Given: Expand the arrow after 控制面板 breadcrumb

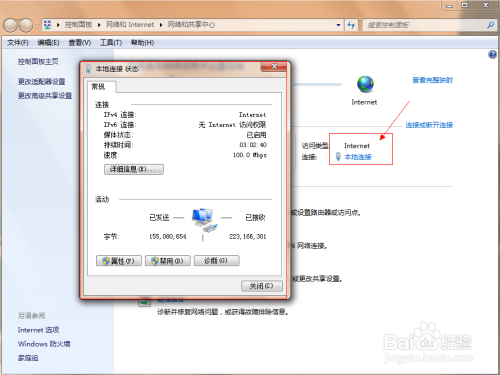Looking at the screenshot, I should [x=99, y=25].
